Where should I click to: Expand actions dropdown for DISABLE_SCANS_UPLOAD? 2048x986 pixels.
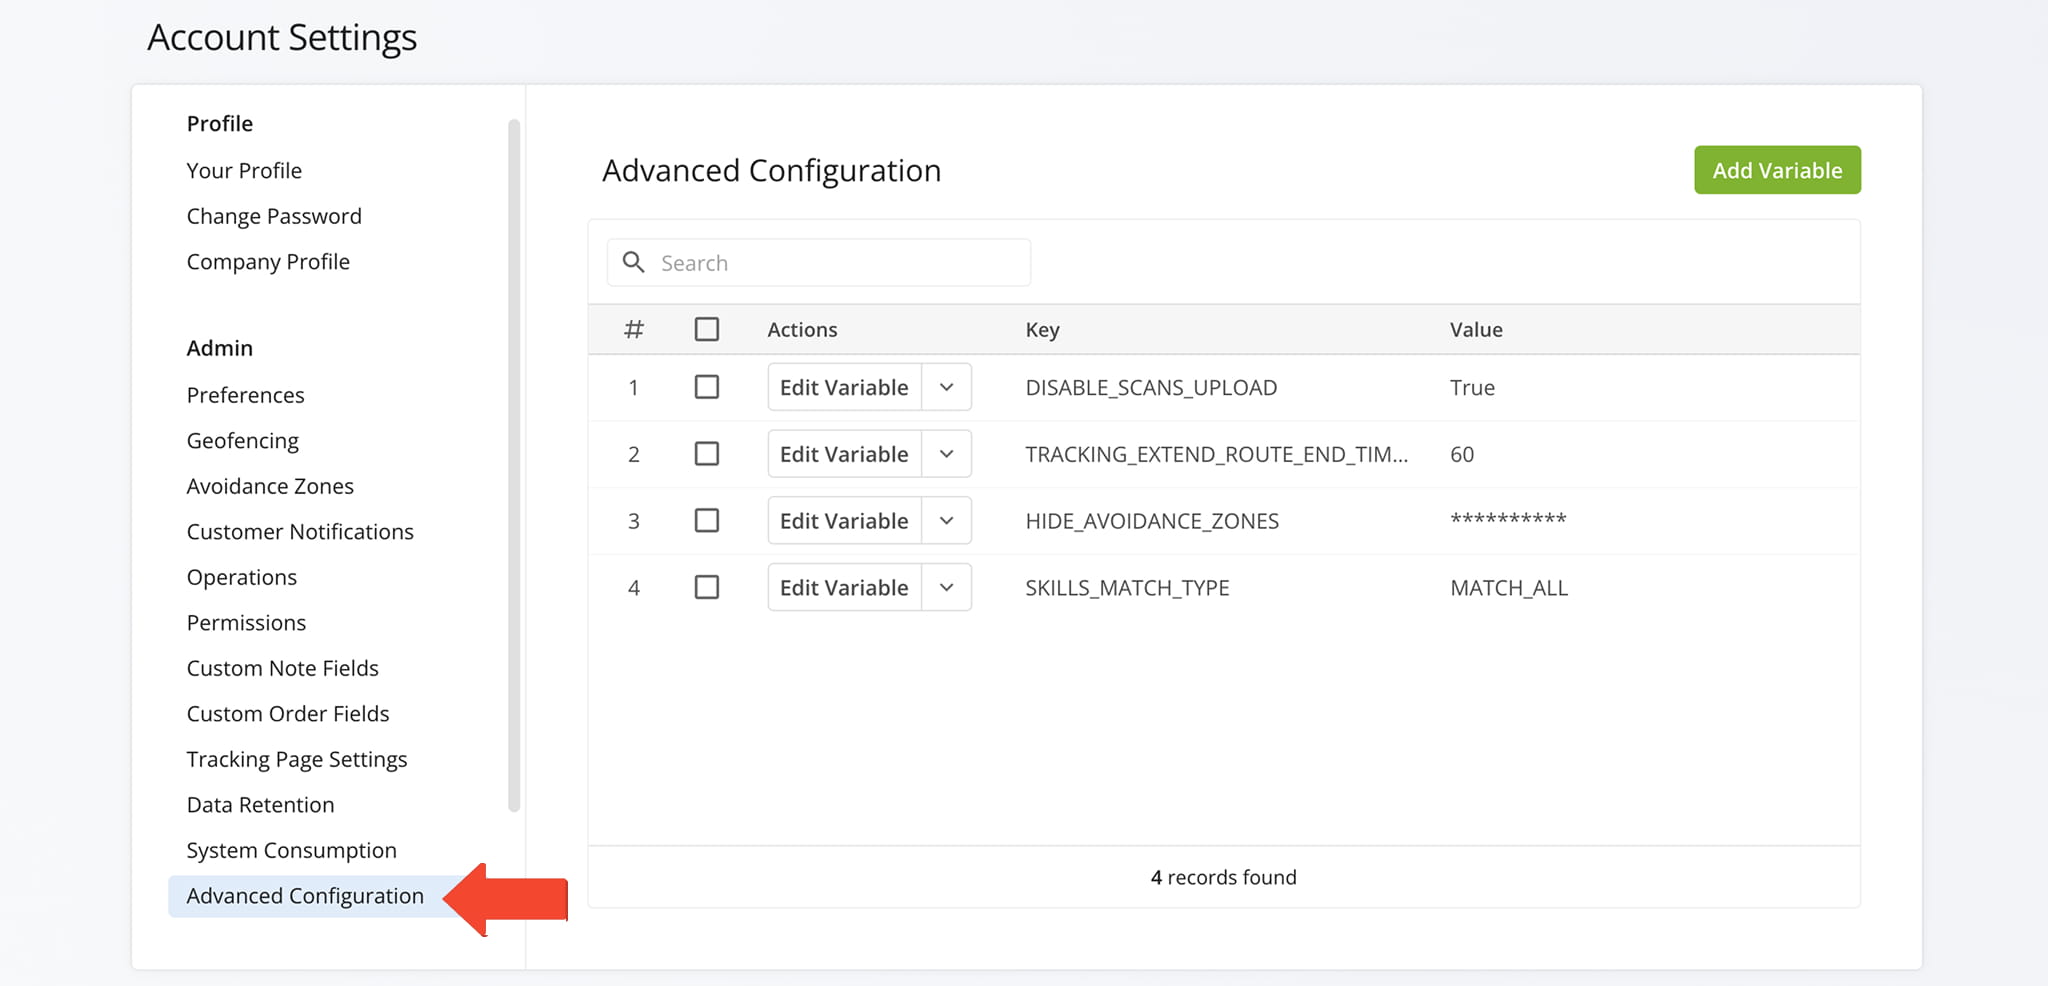tap(946, 387)
